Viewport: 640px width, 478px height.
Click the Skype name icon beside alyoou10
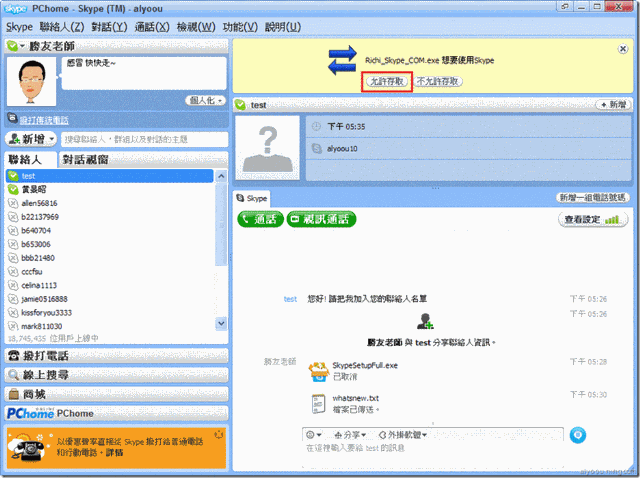coord(316,148)
